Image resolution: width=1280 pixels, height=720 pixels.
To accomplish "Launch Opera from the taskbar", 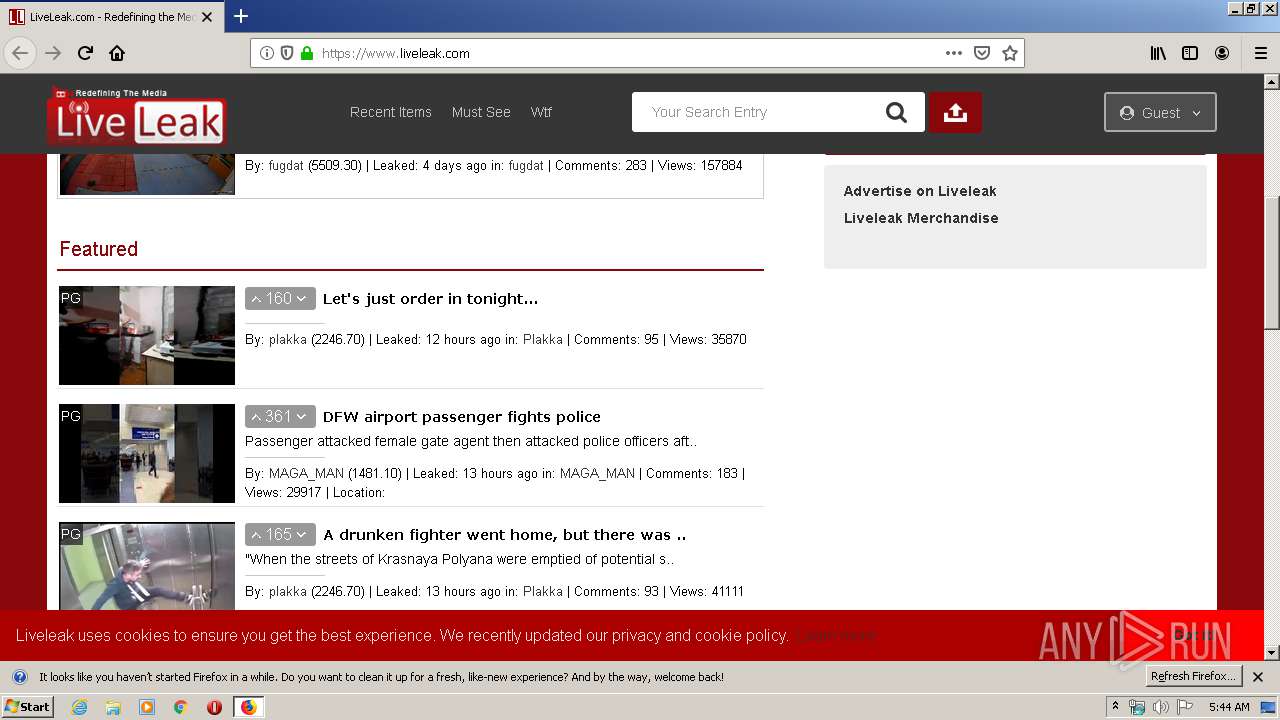I will (x=214, y=707).
